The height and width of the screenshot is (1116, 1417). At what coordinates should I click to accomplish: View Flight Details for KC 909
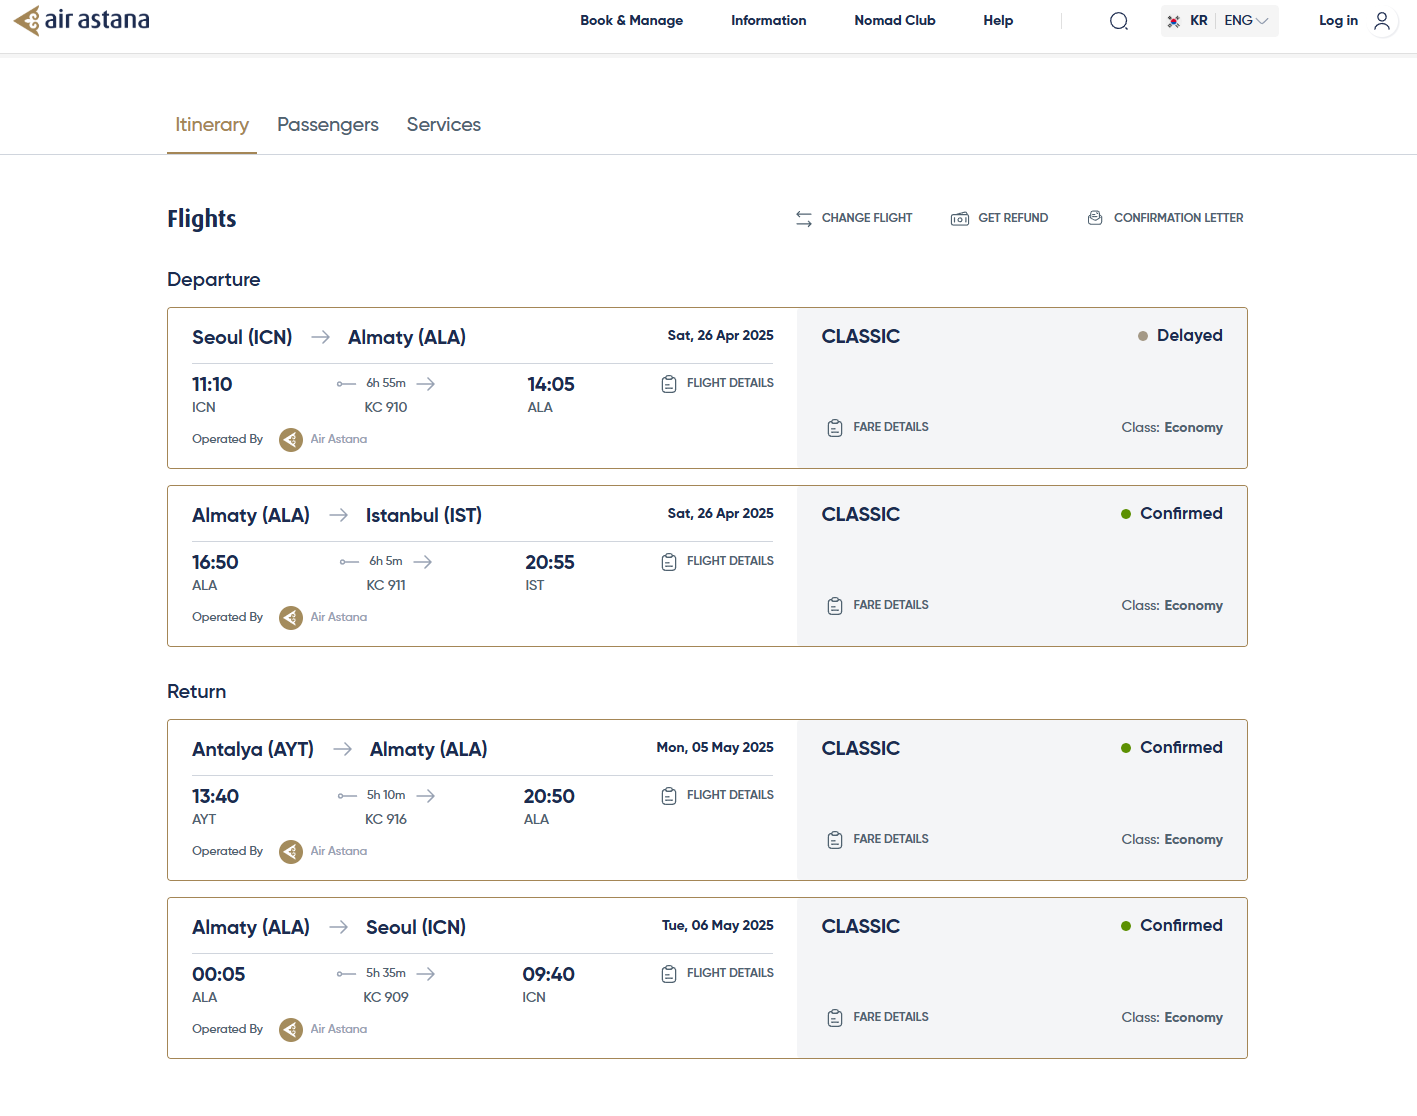tap(729, 973)
